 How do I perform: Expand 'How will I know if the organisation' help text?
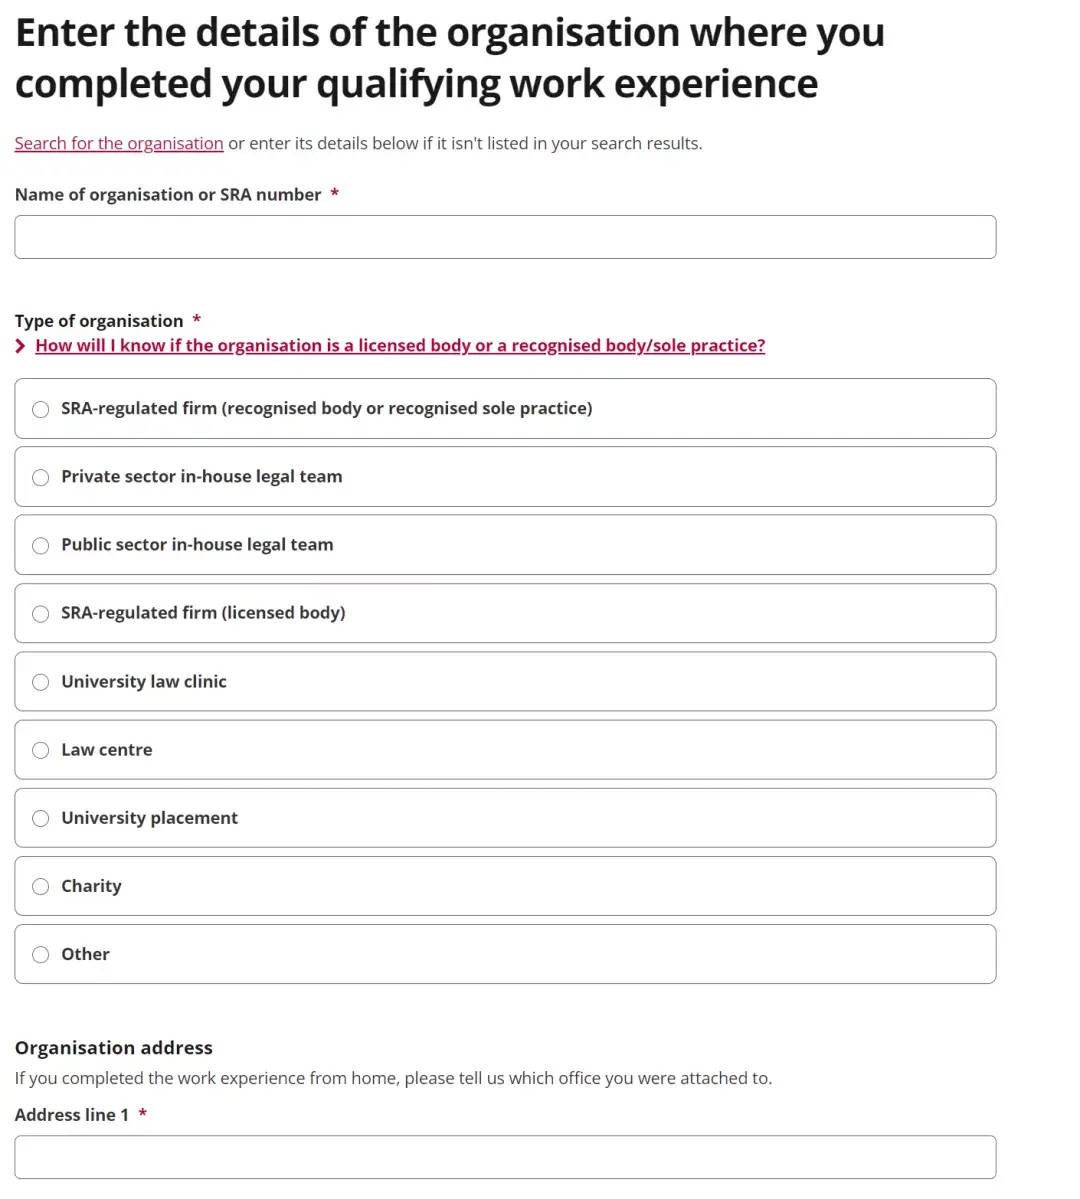pyautogui.click(x=400, y=346)
